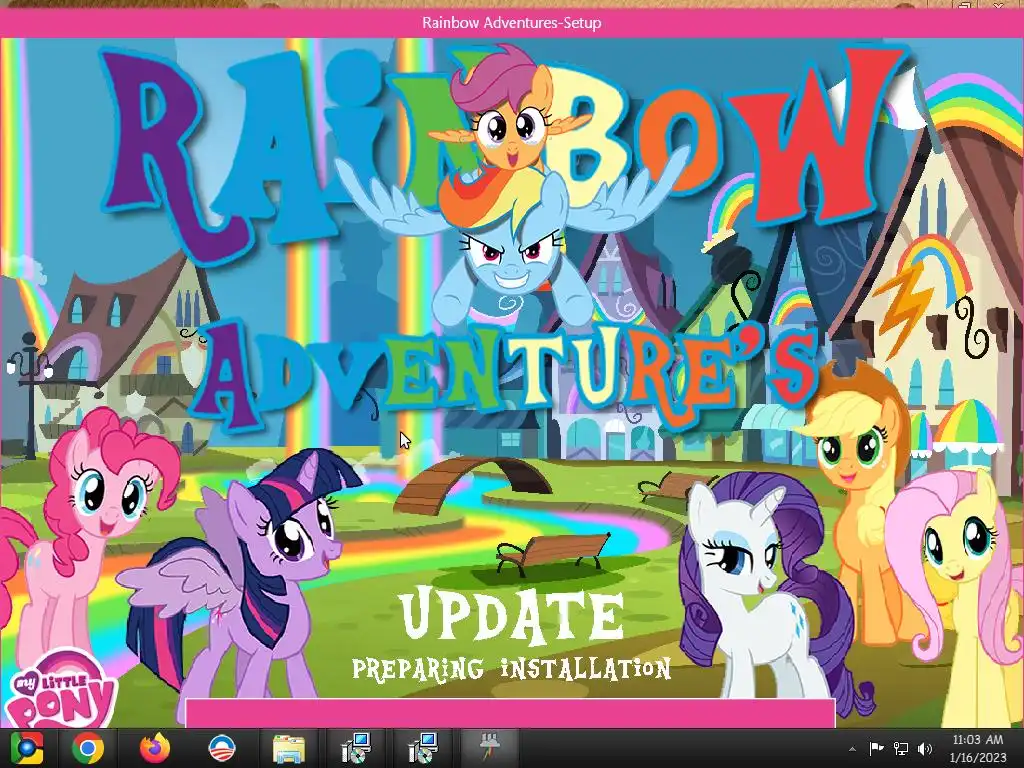Screen dimensions: 1024x768
Task: Show hidden system tray icons arrow
Action: (x=852, y=749)
